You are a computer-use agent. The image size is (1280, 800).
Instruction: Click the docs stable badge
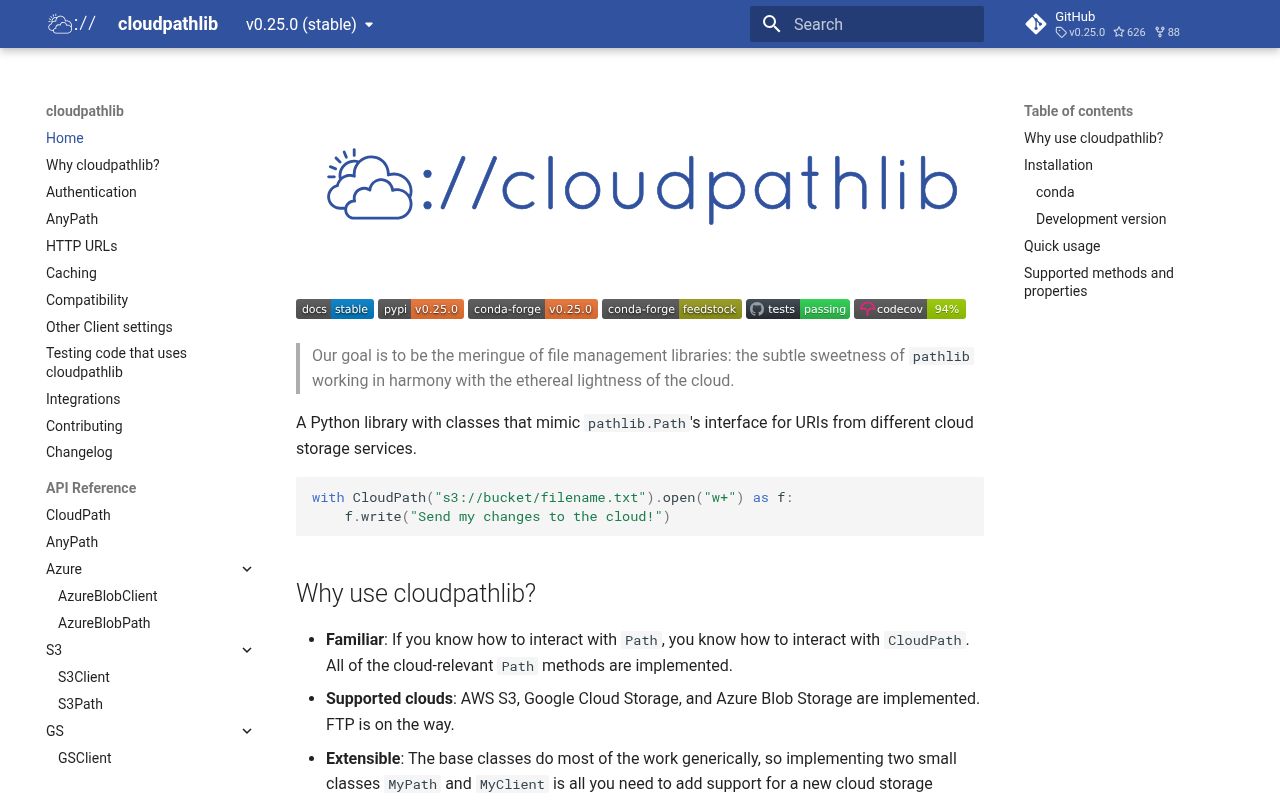click(335, 309)
